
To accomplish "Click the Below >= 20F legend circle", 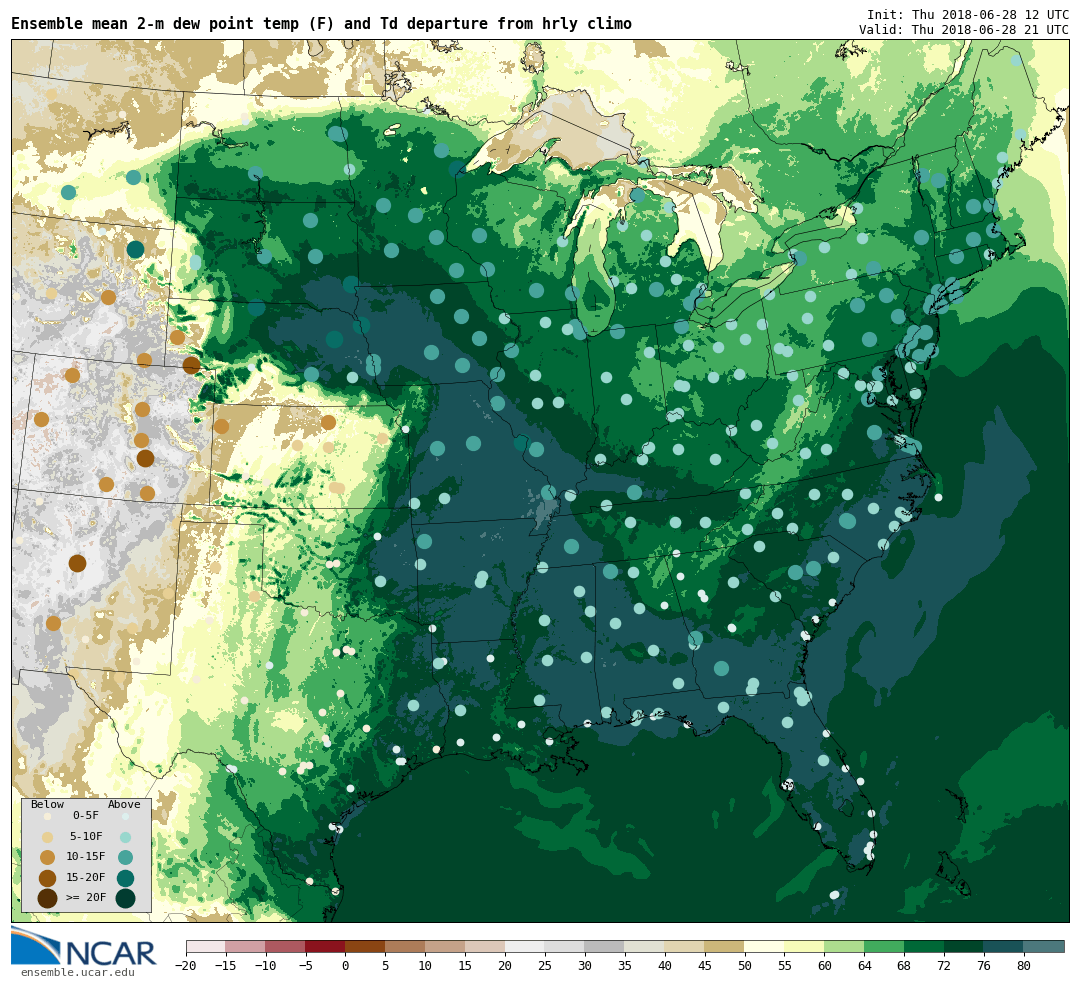I will [48, 898].
